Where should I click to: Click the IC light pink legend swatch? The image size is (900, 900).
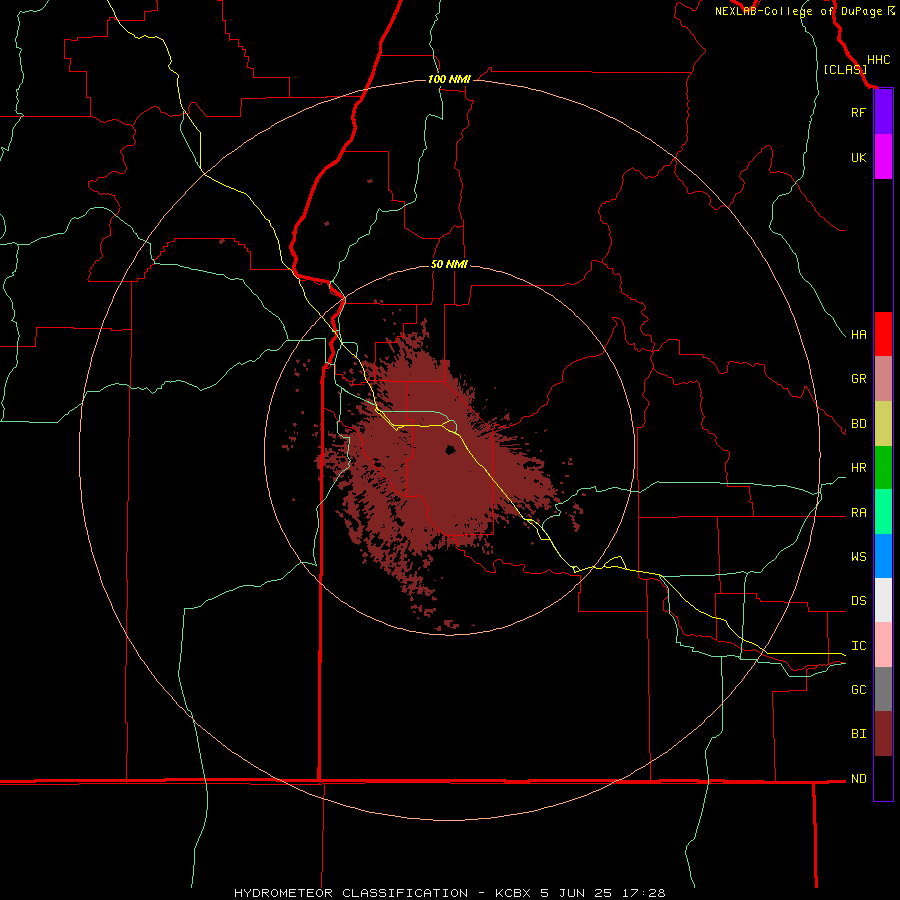click(883, 645)
